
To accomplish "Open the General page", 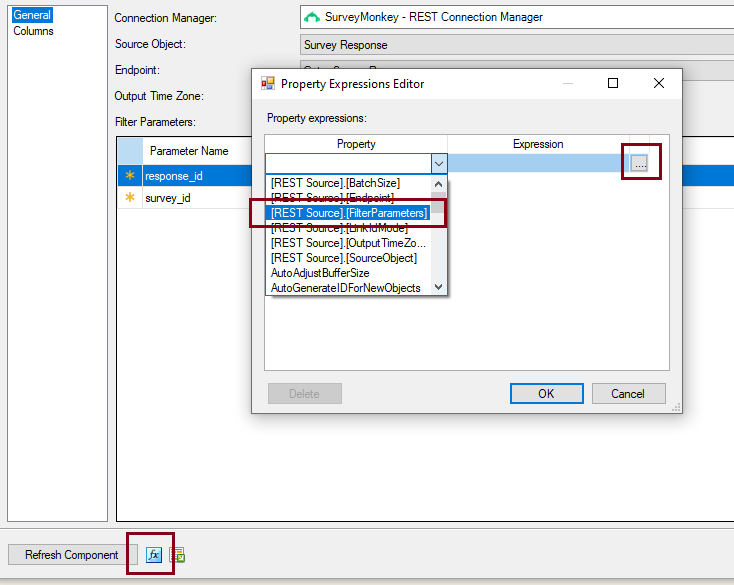I will [x=32, y=15].
